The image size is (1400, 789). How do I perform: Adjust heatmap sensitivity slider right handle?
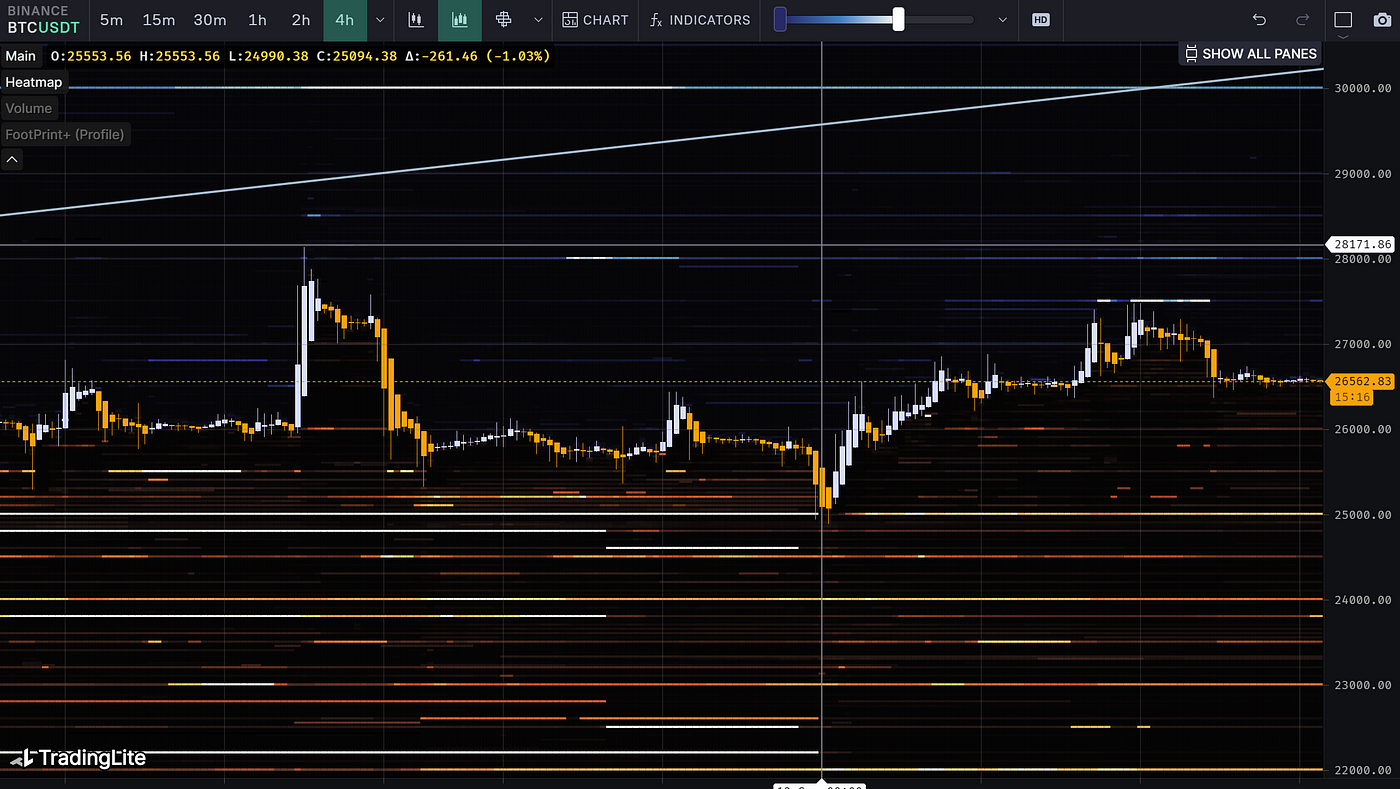898,19
